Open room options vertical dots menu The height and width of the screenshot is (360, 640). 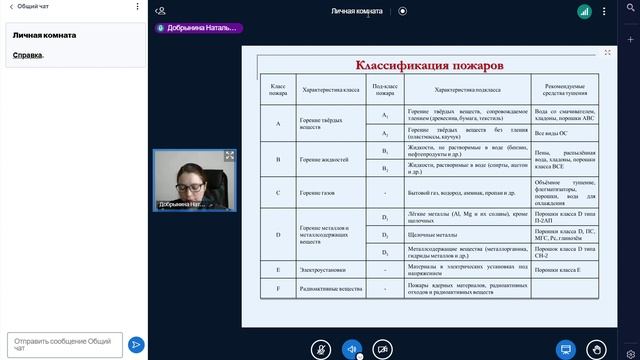pyautogui.click(x=604, y=11)
